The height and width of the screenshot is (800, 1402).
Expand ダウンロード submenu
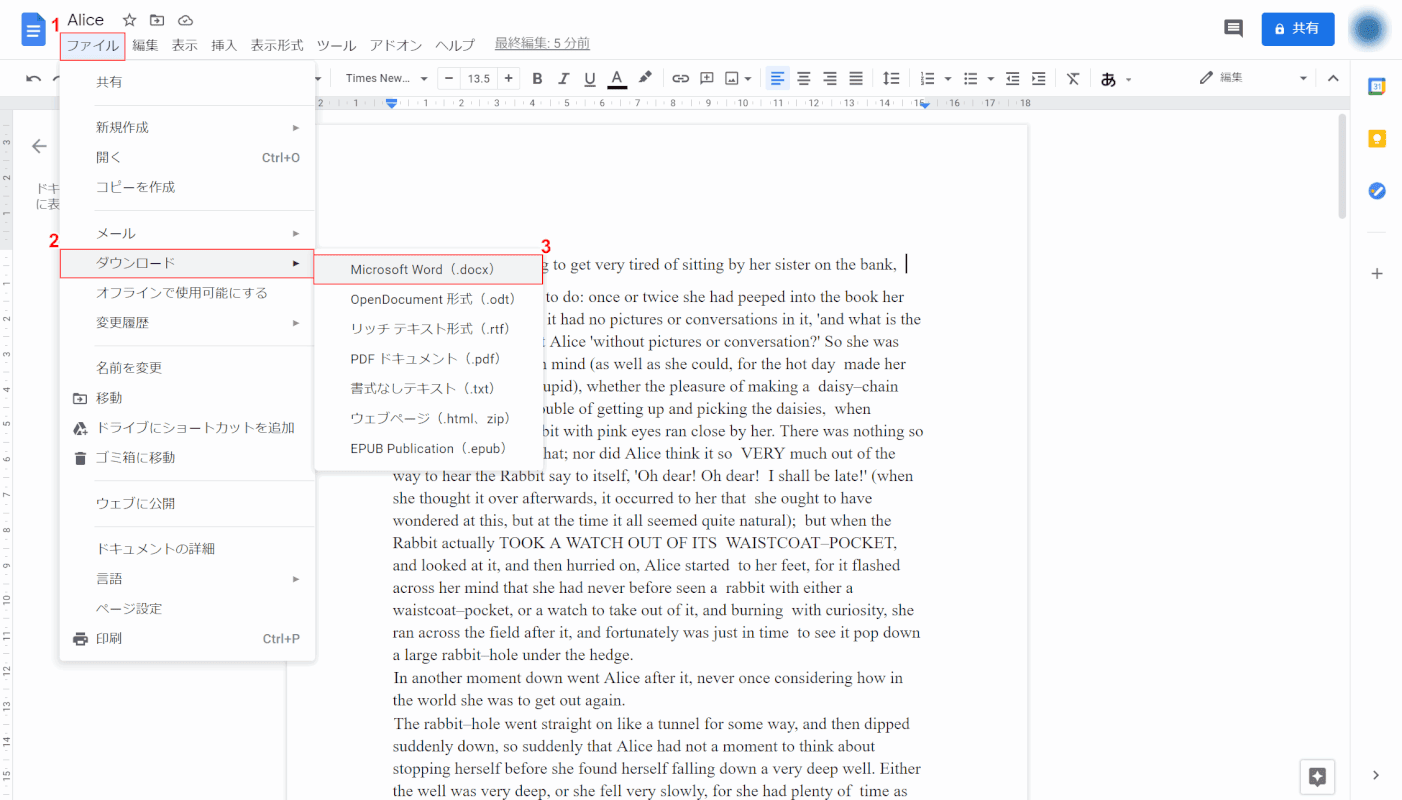click(187, 263)
